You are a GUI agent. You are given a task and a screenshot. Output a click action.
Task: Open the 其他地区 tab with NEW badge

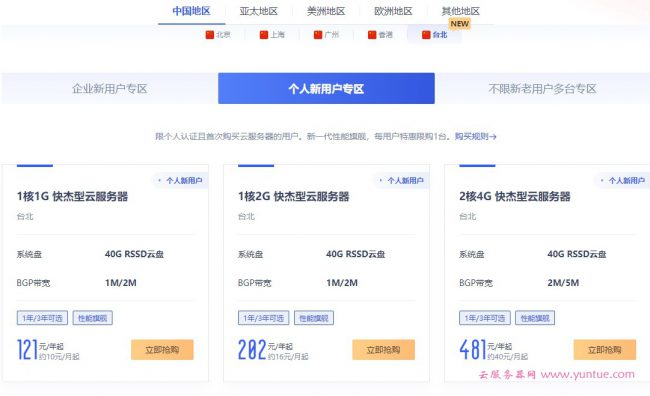(461, 11)
